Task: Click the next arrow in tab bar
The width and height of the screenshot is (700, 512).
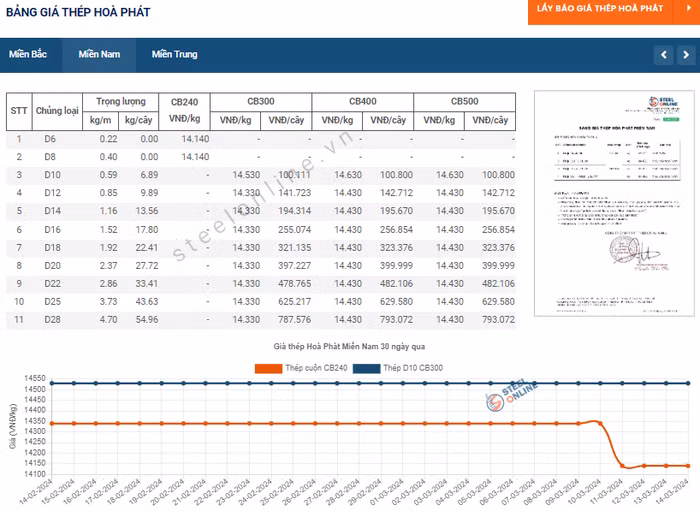Action: 685,54
